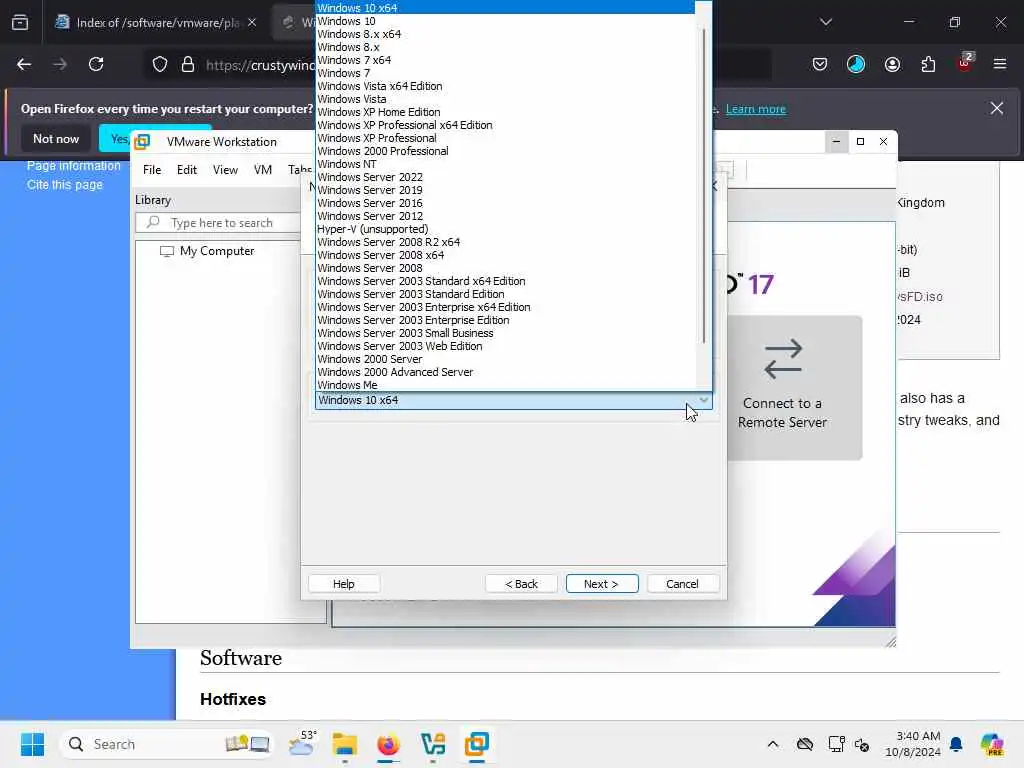This screenshot has width=1024, height=768.
Task: Pick Windows 8.x from the version list
Action: click(505, 47)
